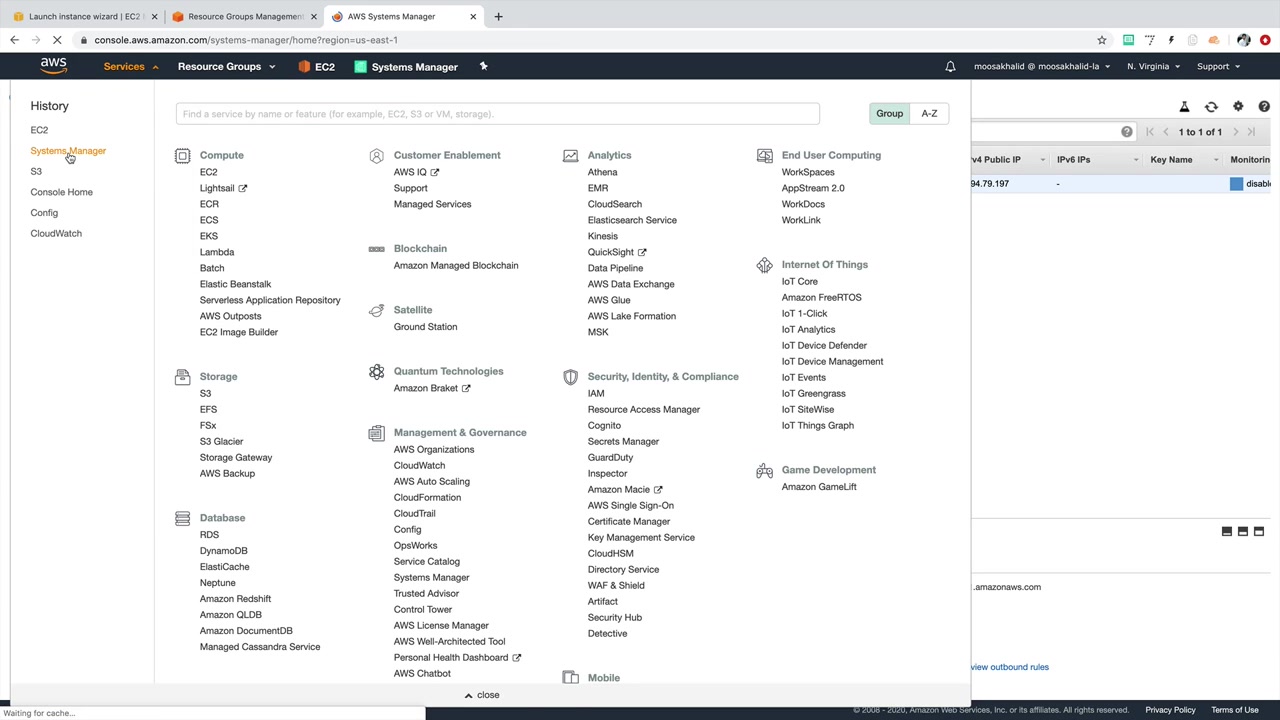Click the Game Development controller icon

click(764, 470)
